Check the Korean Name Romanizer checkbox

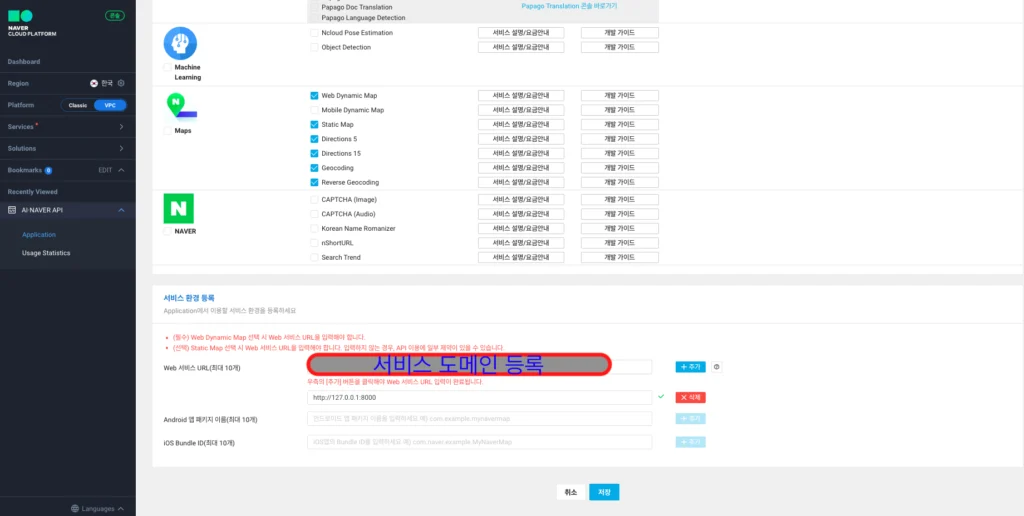coord(314,229)
